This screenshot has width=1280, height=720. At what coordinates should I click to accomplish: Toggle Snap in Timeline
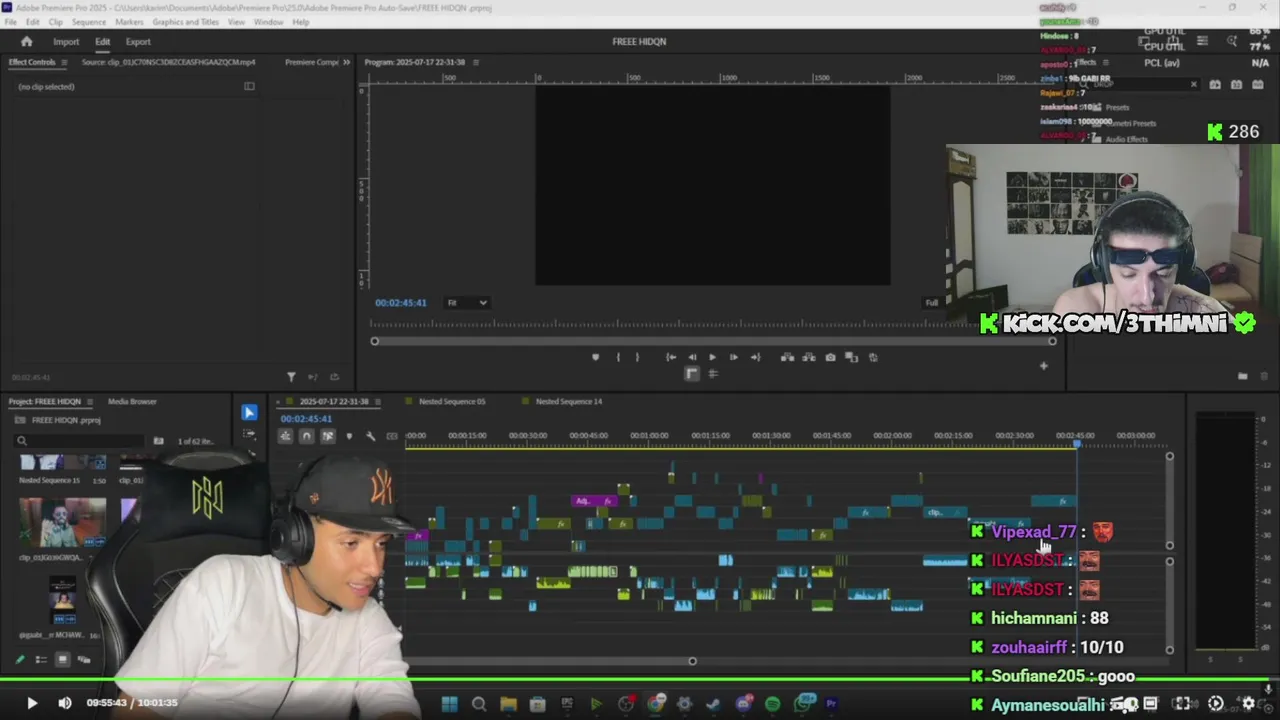pyautogui.click(x=306, y=436)
